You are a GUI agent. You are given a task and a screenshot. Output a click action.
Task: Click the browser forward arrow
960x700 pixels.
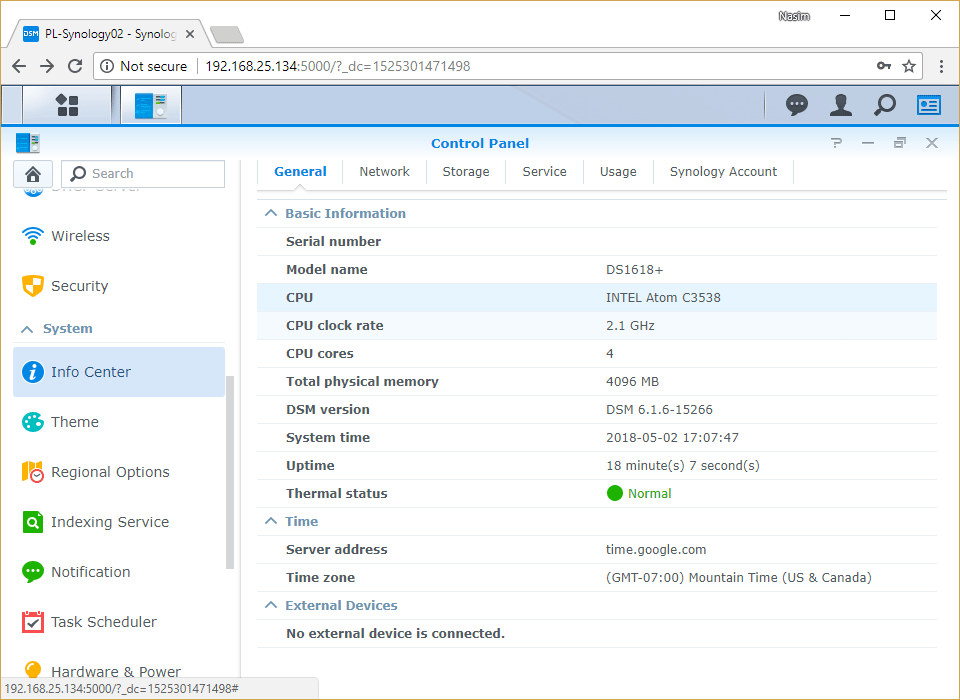[47, 66]
